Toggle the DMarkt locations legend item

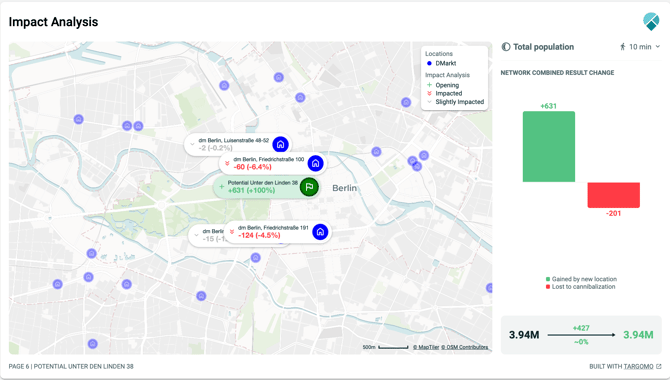pyautogui.click(x=441, y=63)
